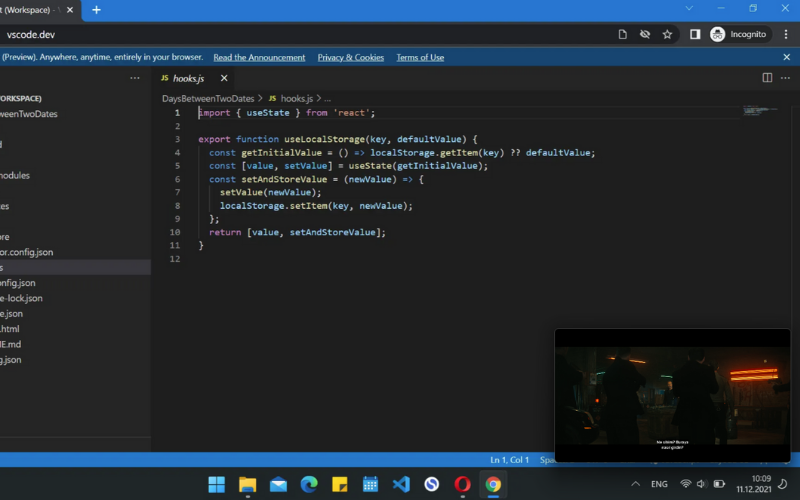Open a new Chrome tab
Image resolution: width=800 pixels, height=500 pixels.
[96, 9]
